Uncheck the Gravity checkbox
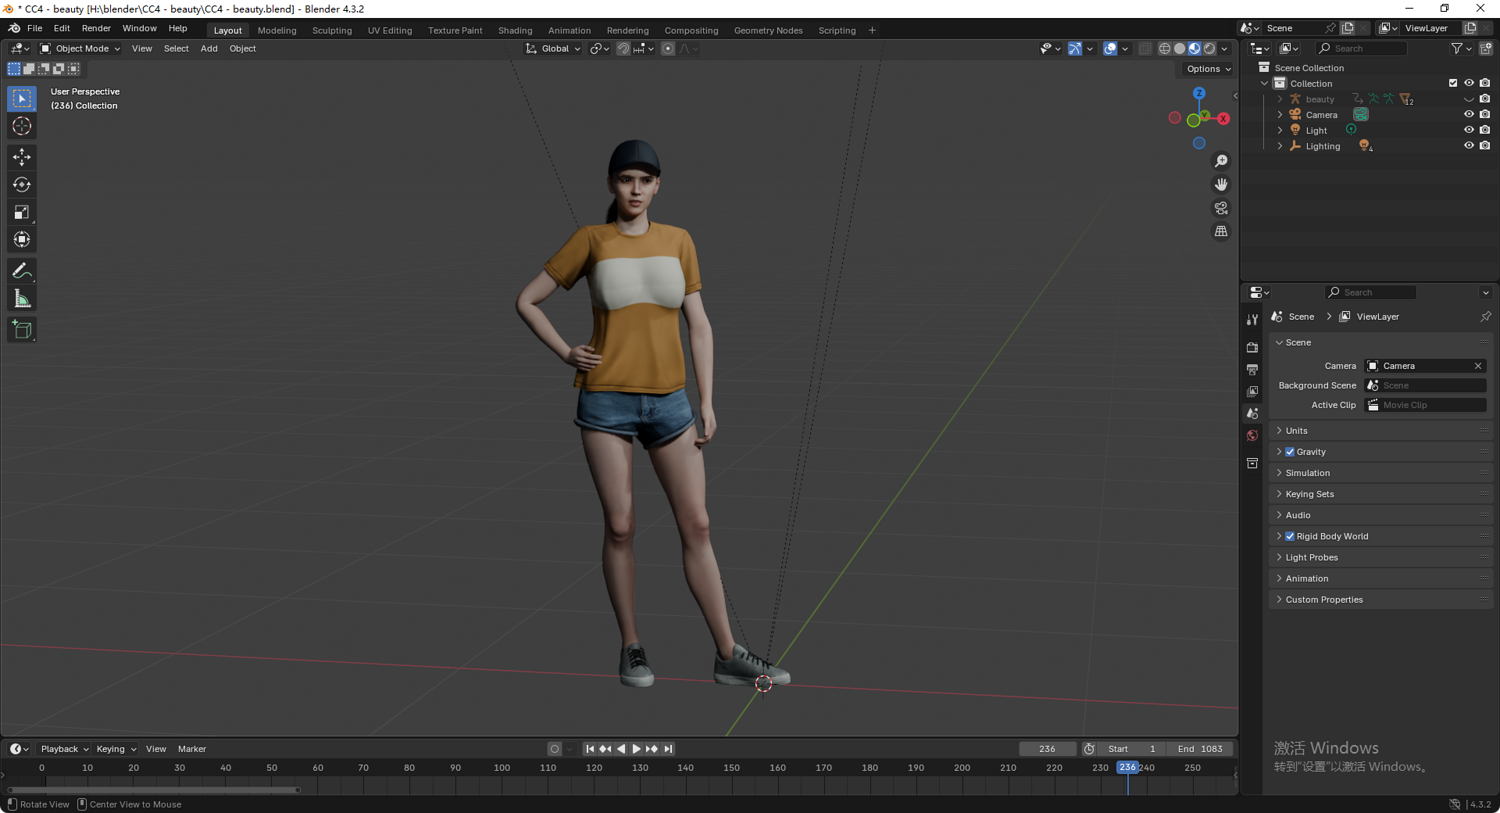 point(1290,452)
